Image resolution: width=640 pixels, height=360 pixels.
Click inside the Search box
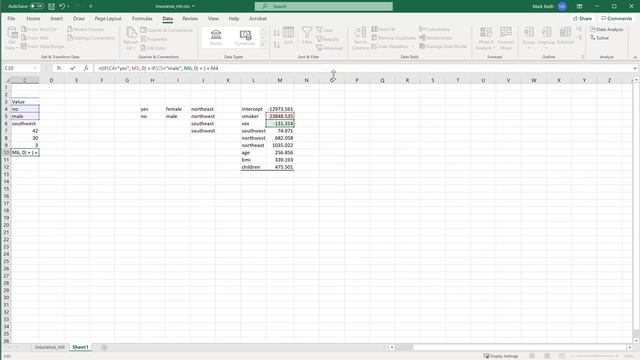324,6
